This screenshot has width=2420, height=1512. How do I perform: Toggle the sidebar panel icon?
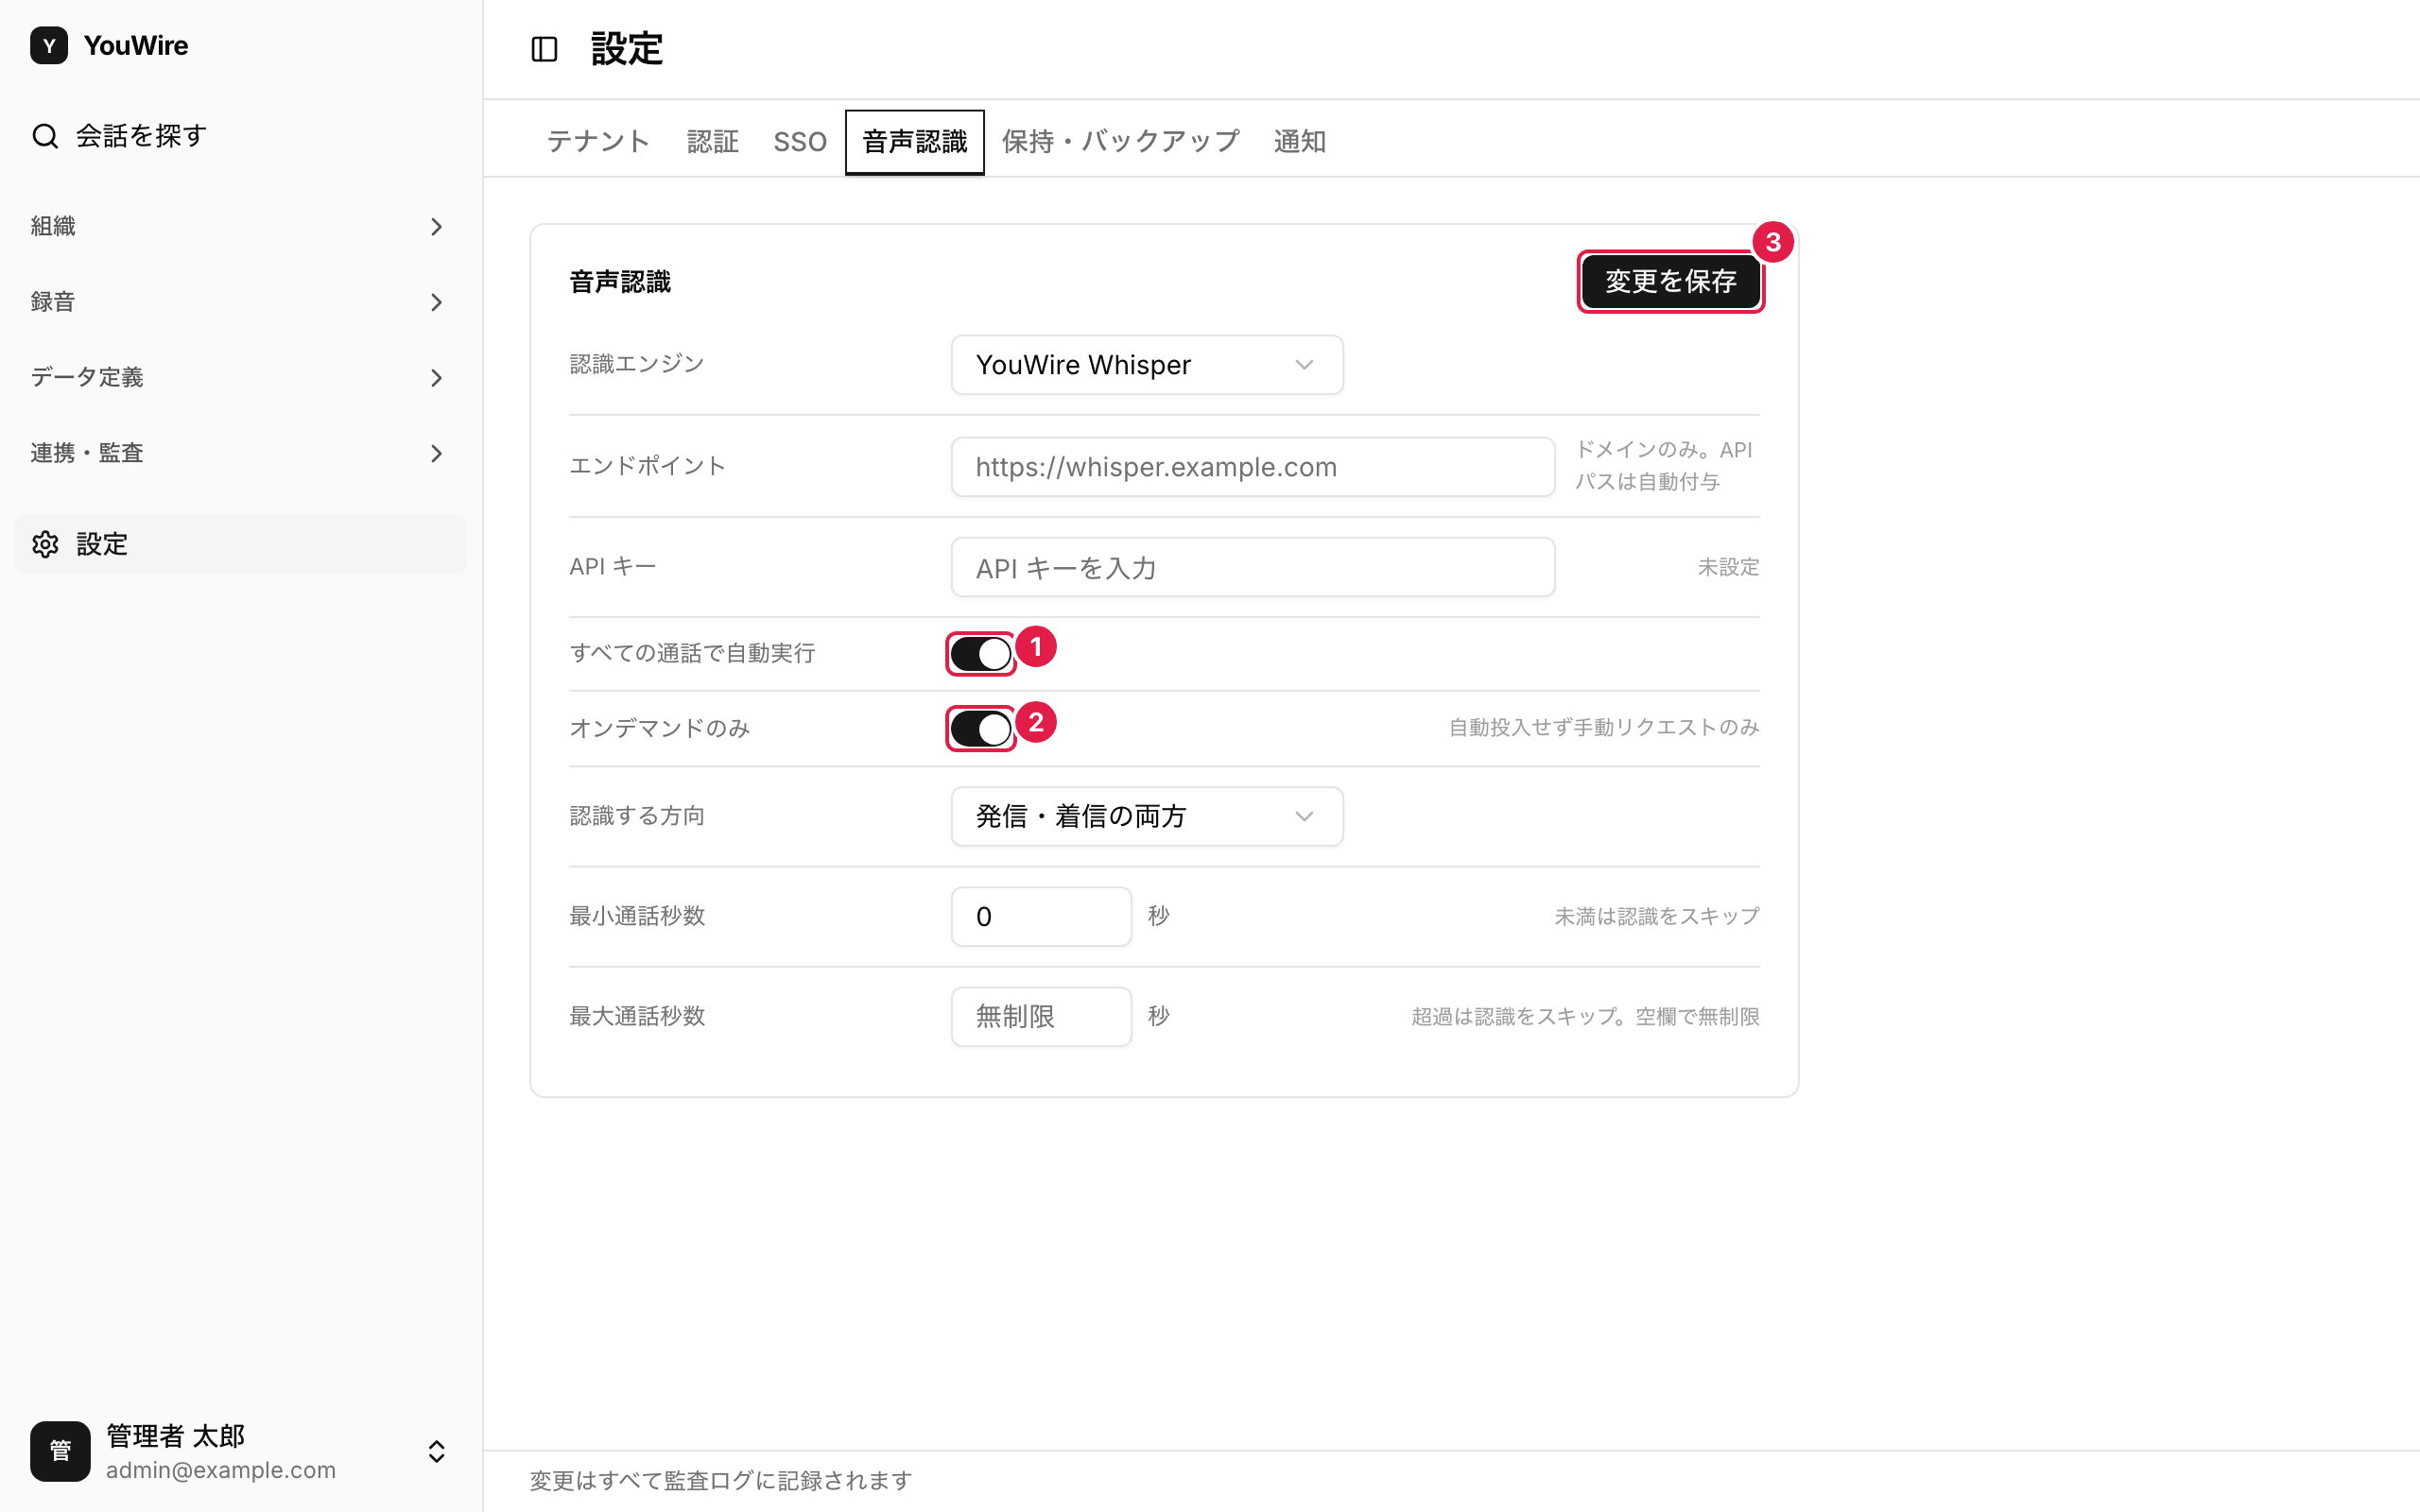tap(544, 49)
